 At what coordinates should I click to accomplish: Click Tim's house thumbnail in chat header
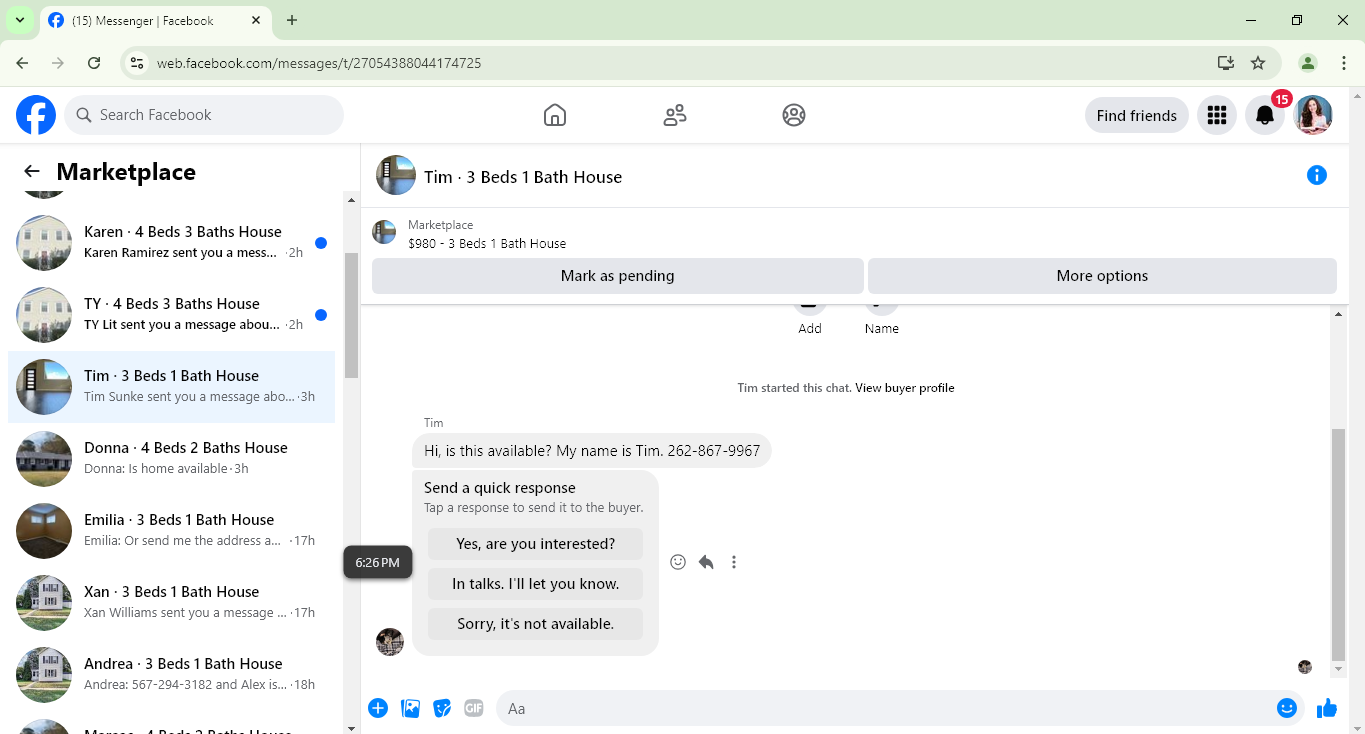pyautogui.click(x=396, y=176)
